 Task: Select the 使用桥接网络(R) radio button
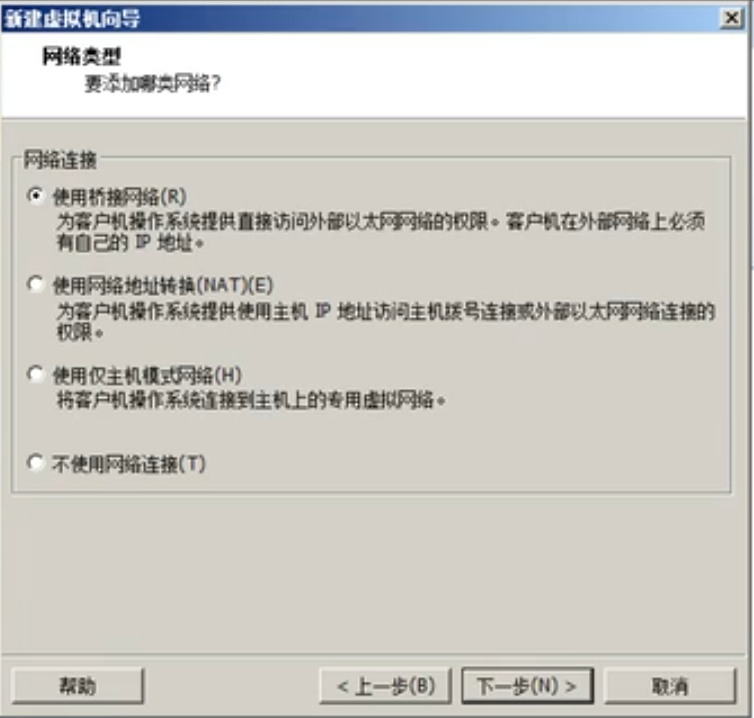pos(36,196)
